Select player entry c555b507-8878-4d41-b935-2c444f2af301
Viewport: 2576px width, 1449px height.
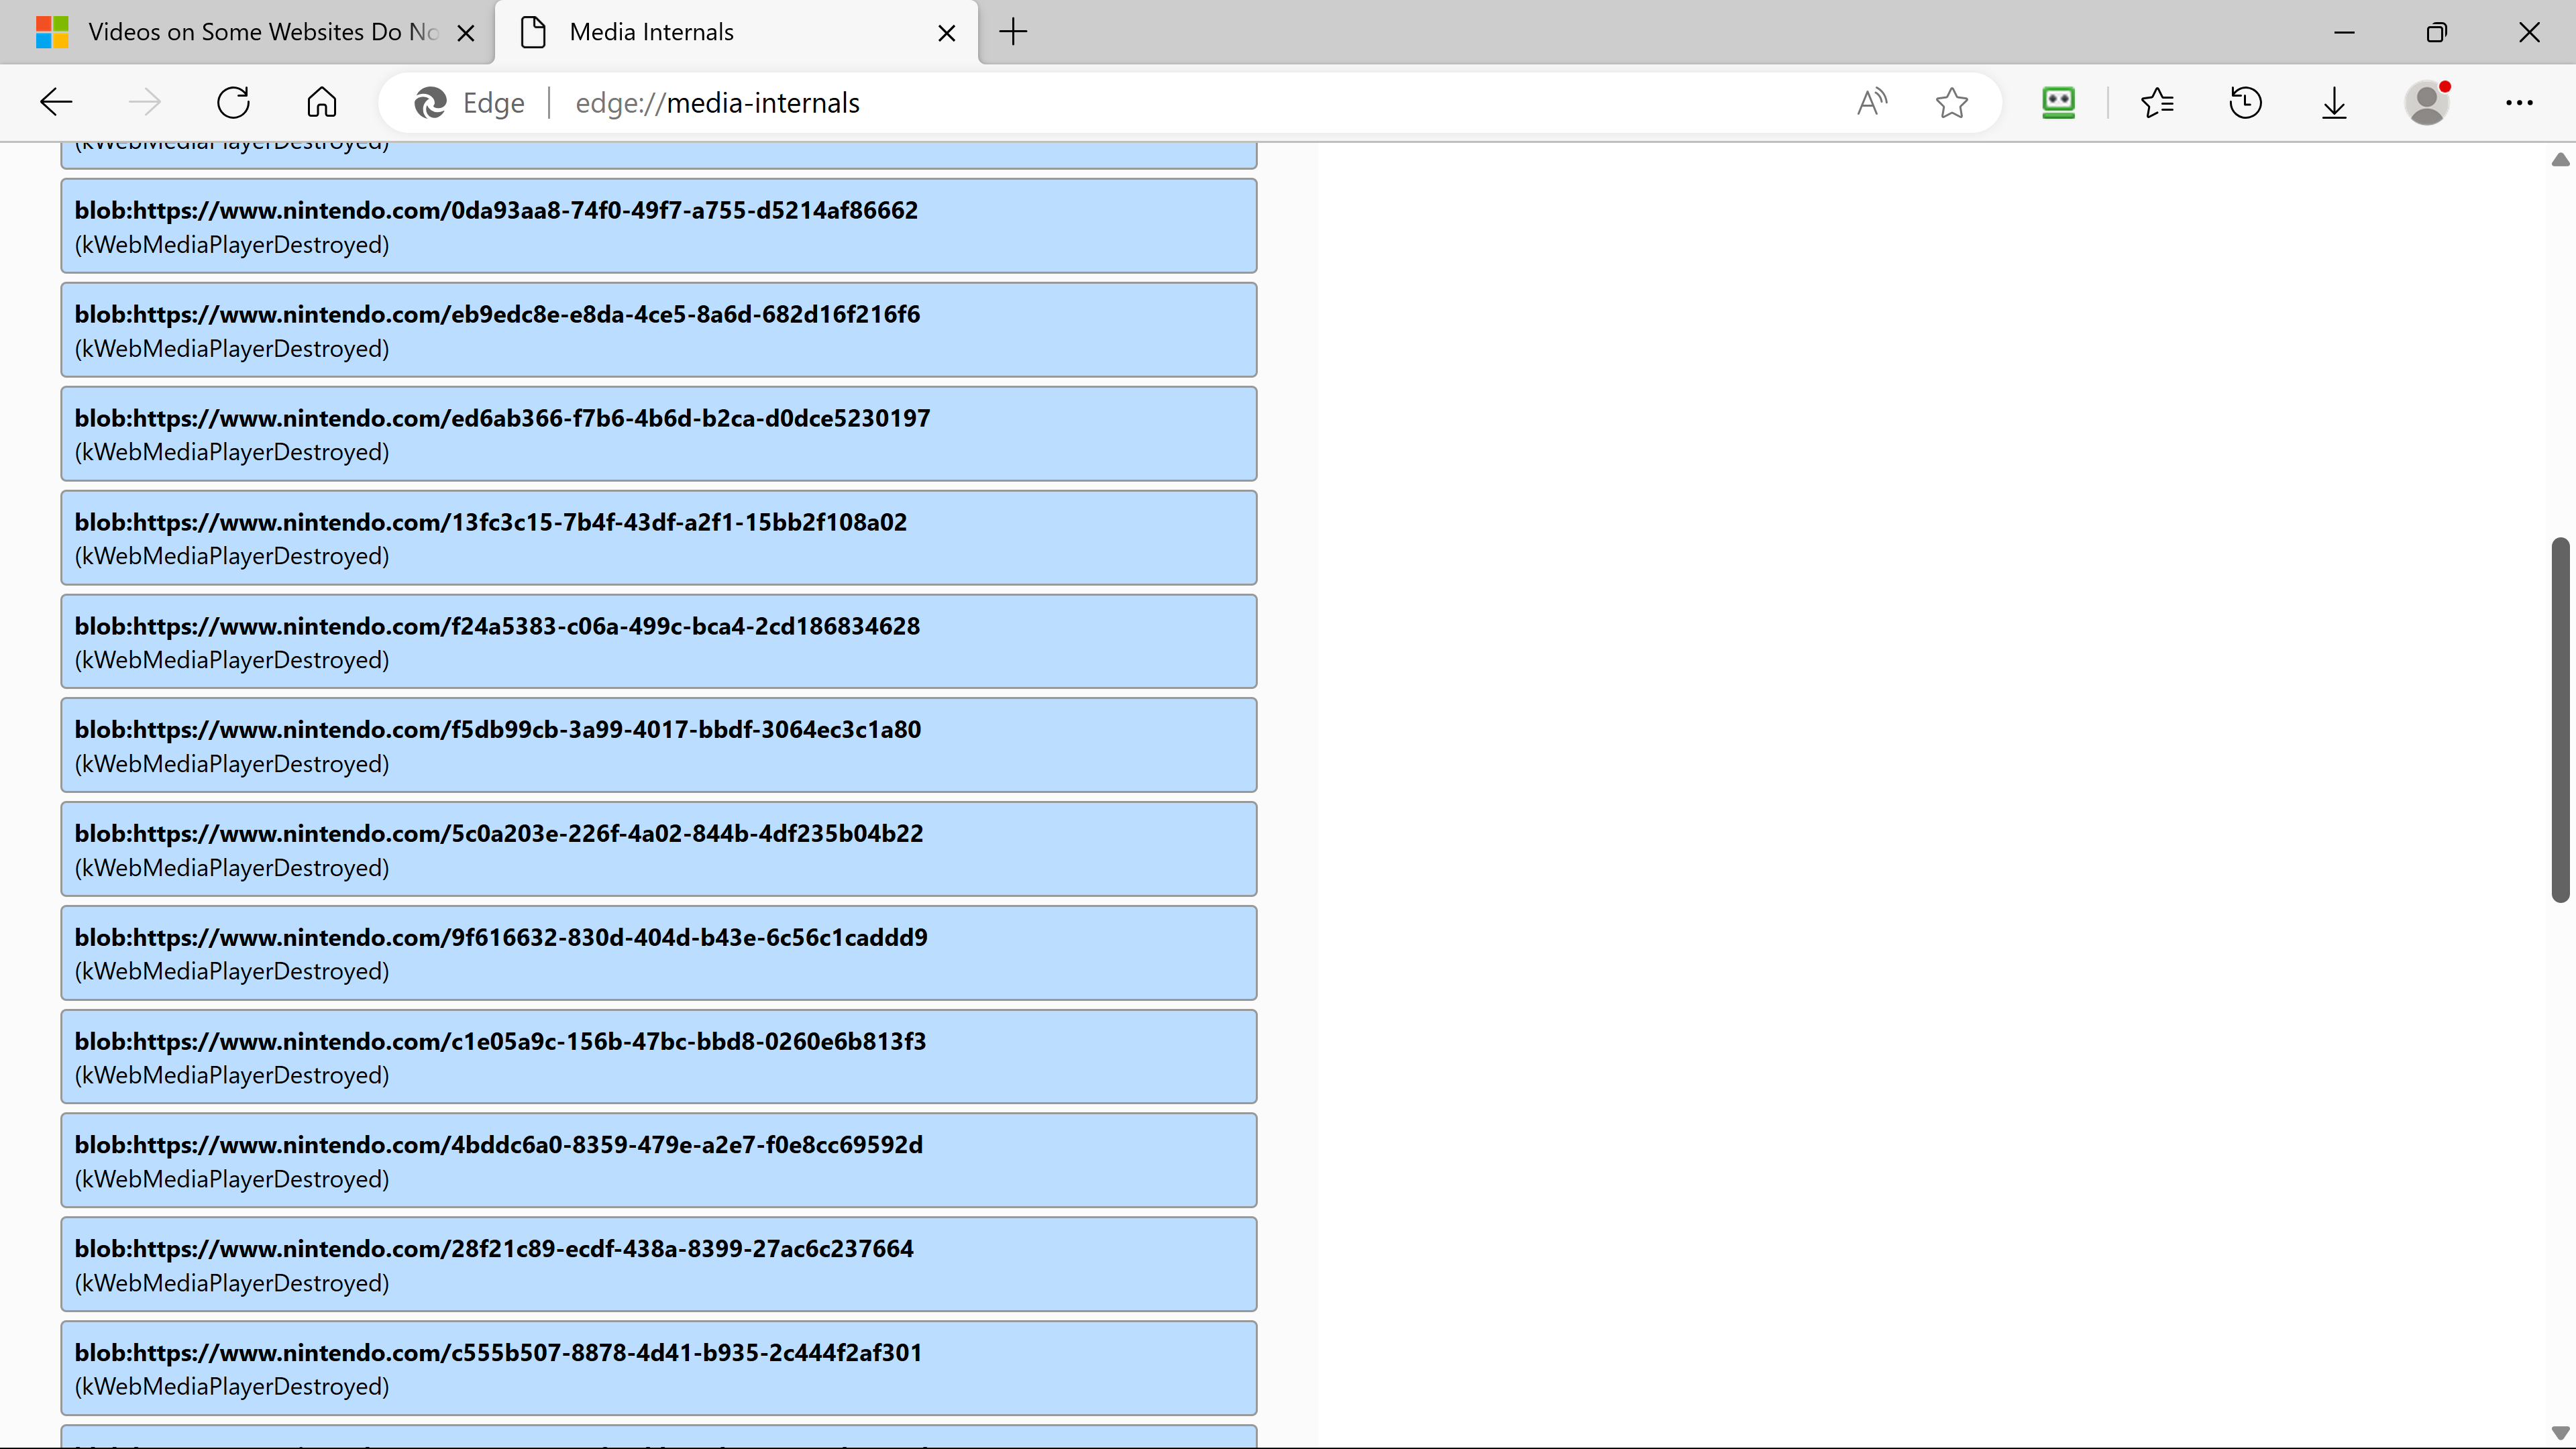click(658, 1368)
